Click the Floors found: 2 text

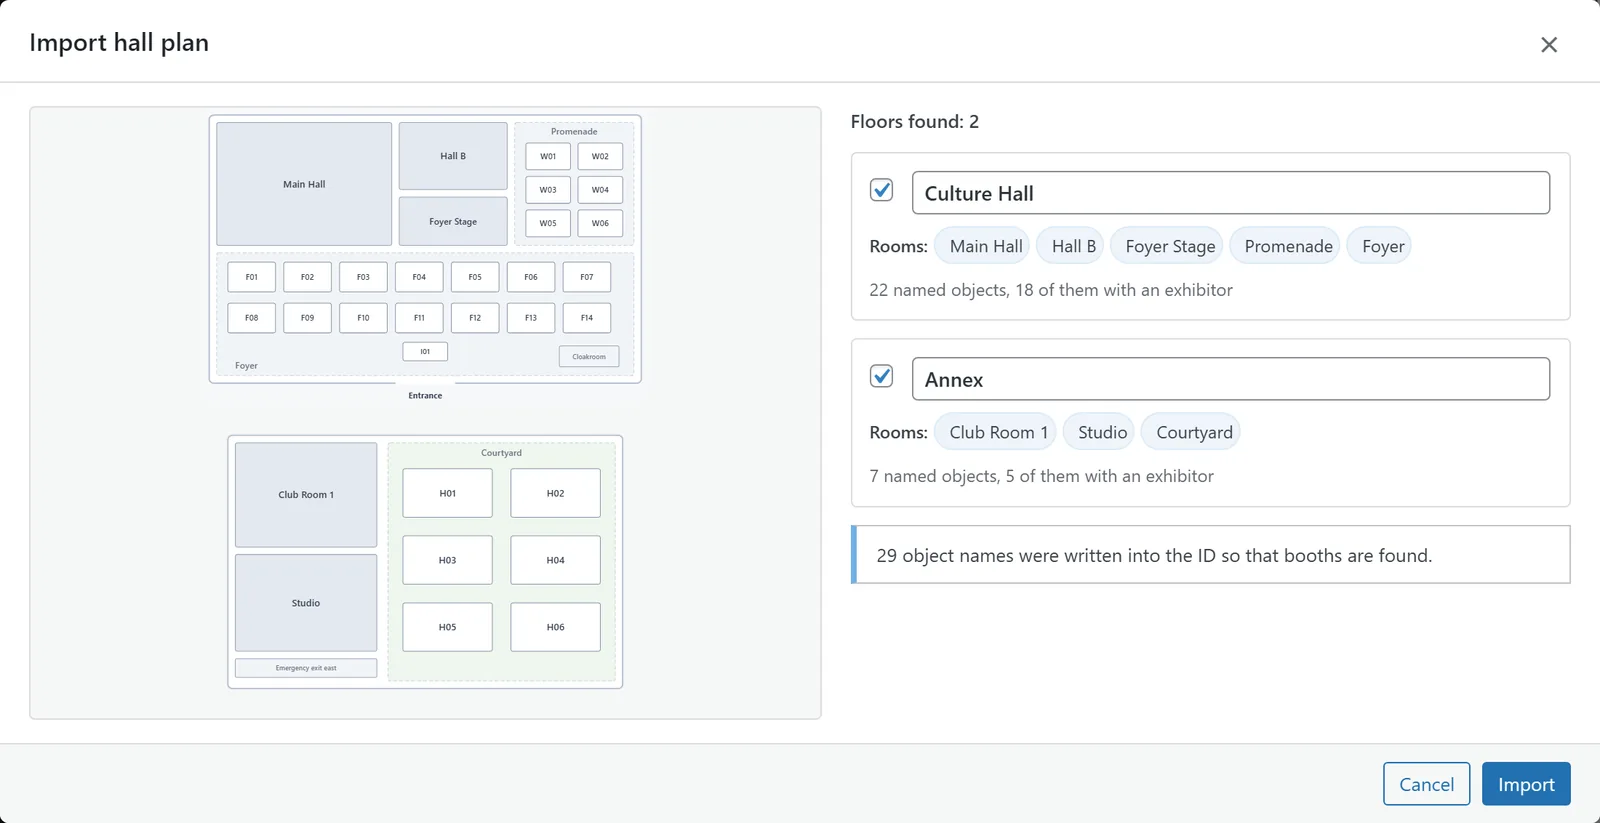point(915,122)
